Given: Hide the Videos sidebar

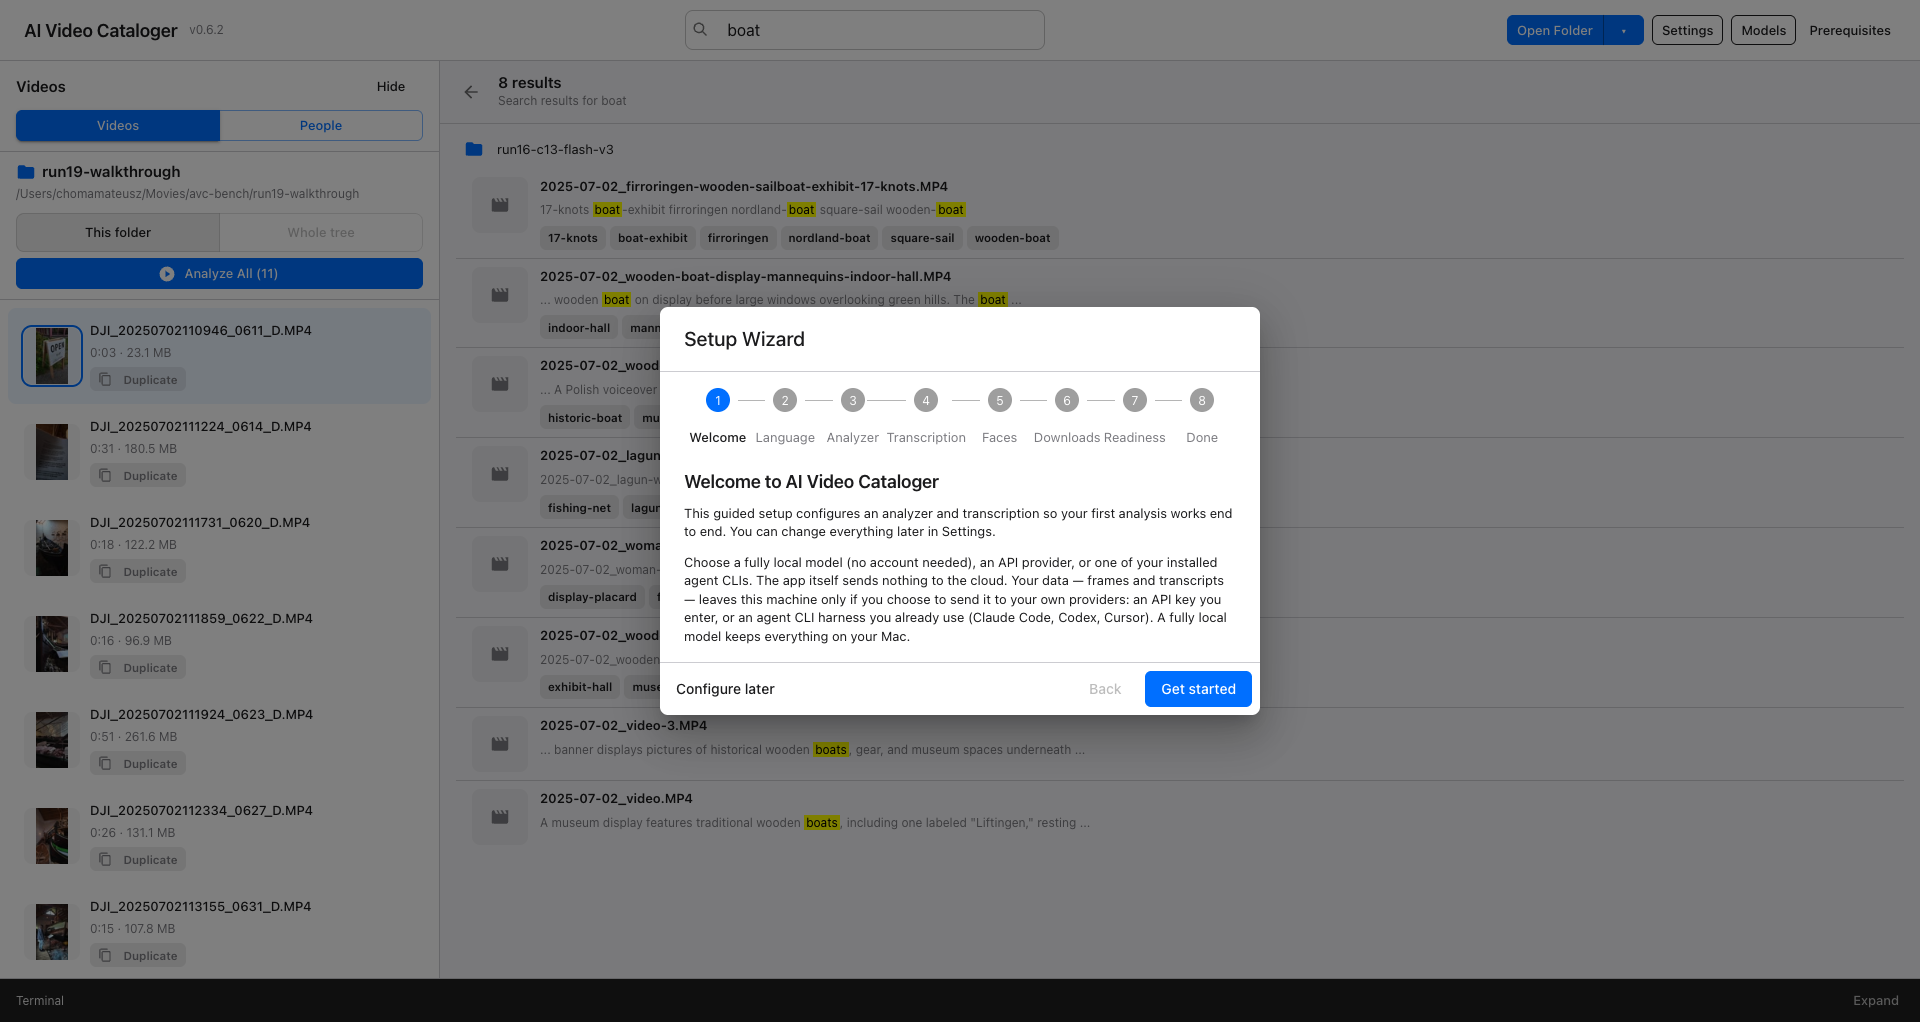Looking at the screenshot, I should click(391, 87).
